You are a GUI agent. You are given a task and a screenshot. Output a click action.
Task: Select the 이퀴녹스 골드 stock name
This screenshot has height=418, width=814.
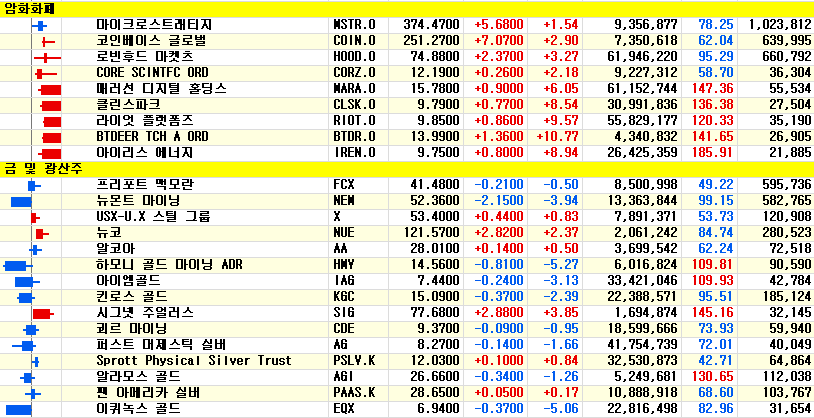pyautogui.click(x=139, y=409)
